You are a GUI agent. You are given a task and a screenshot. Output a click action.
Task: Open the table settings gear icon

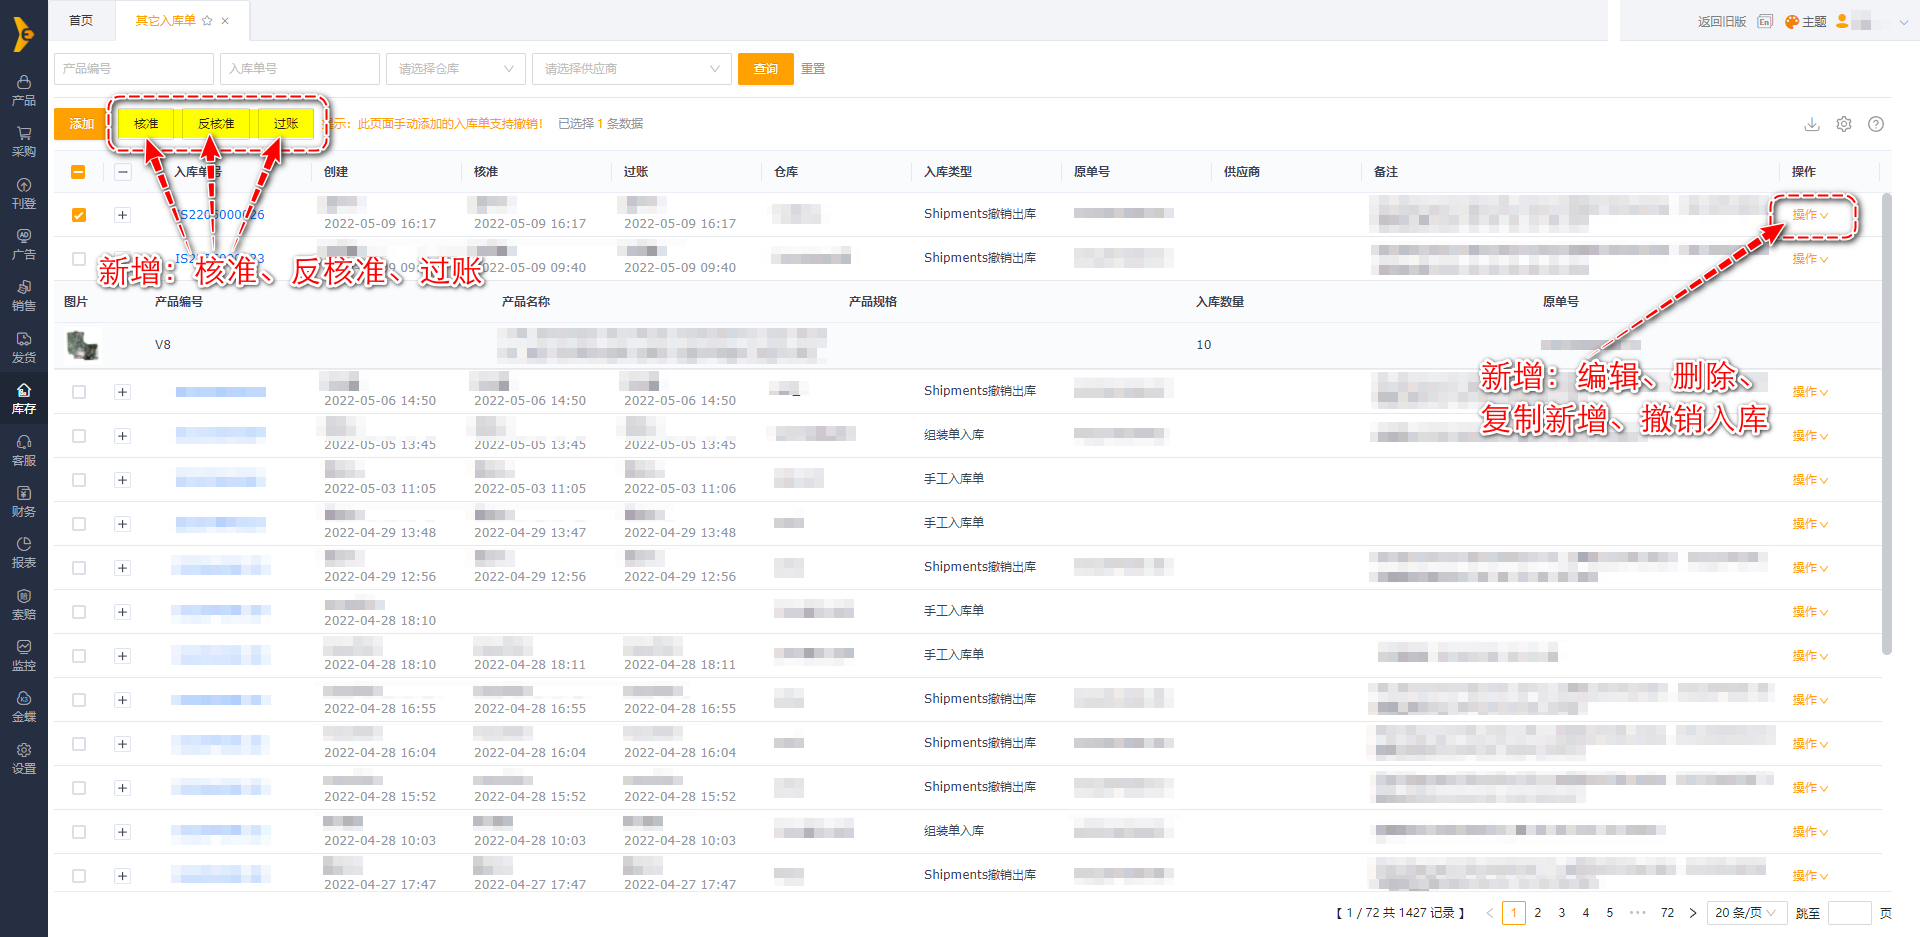coord(1843,124)
